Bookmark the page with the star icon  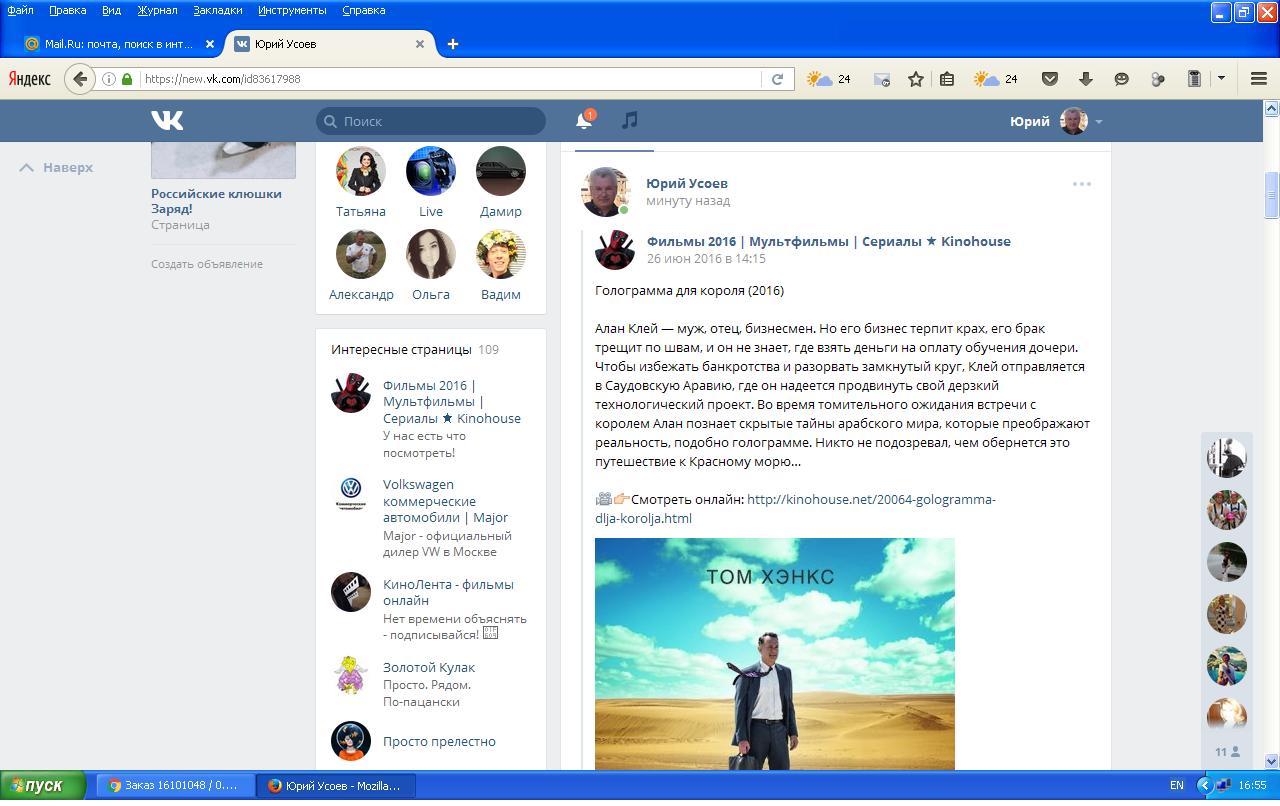pos(915,79)
